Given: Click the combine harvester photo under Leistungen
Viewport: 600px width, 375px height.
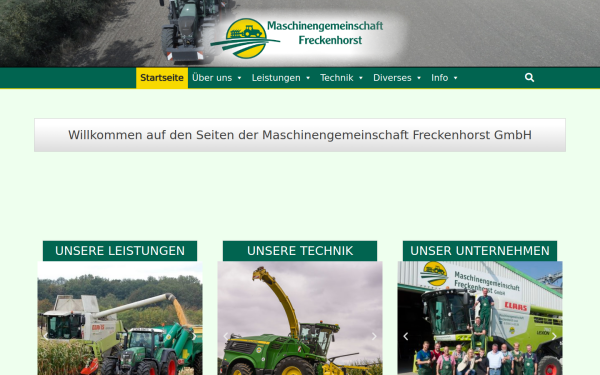Looking at the screenshot, I should [120, 318].
